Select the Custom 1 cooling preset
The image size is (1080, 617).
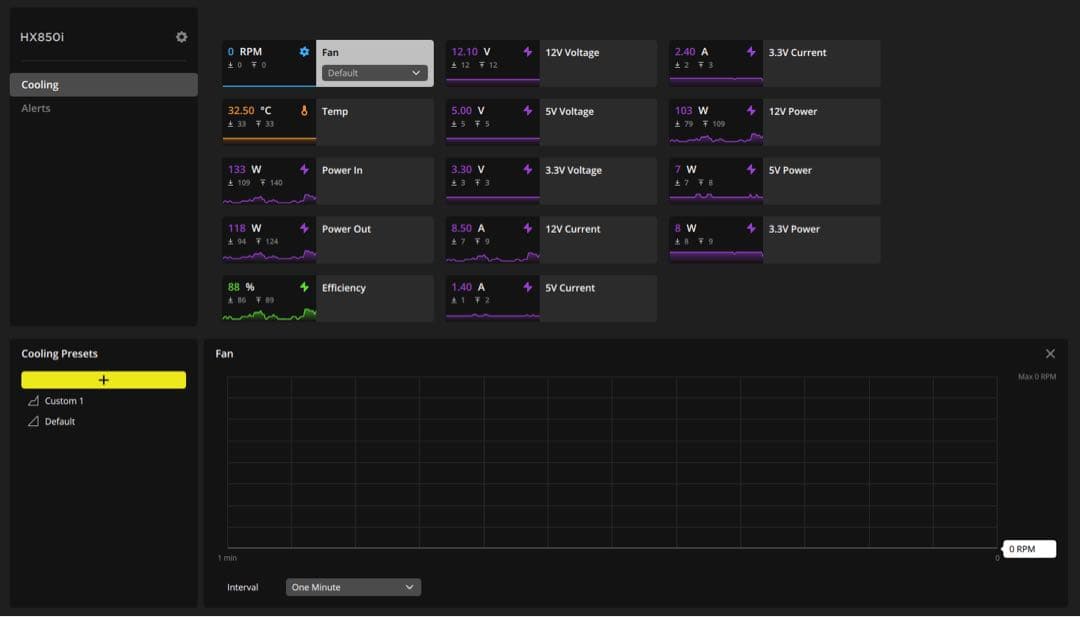(x=64, y=401)
